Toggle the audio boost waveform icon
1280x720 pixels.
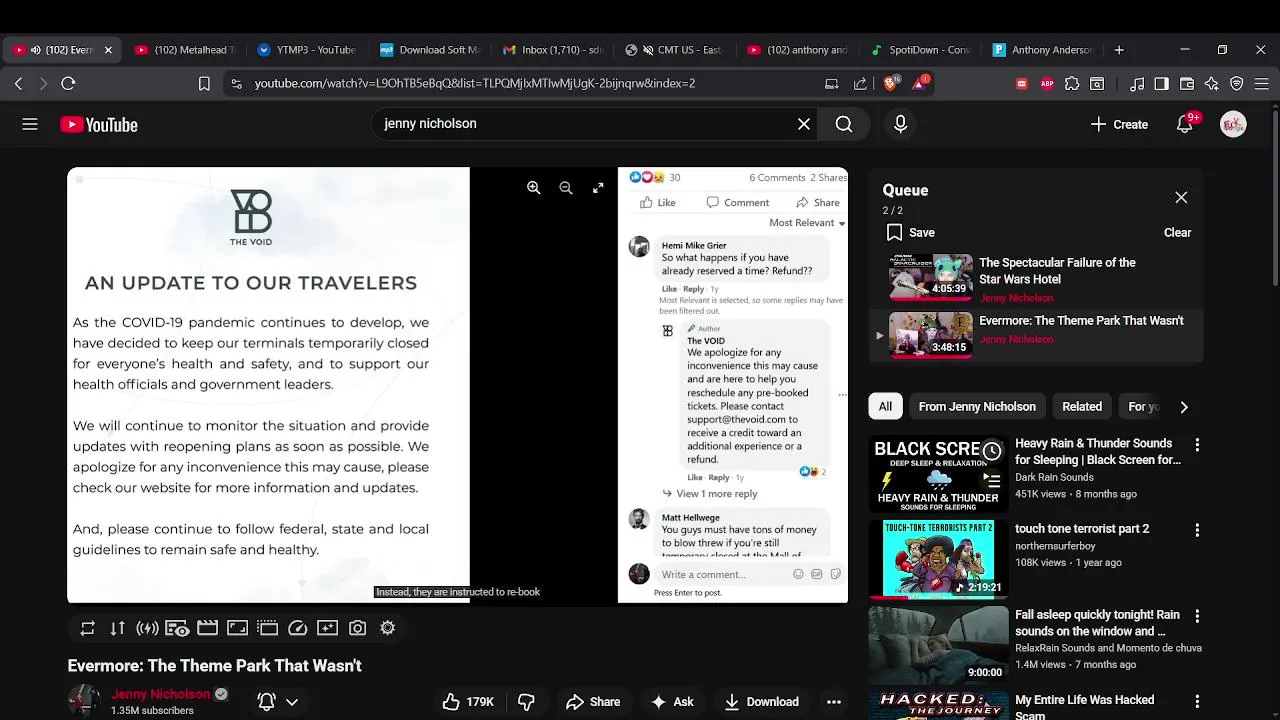pyautogui.click(x=148, y=628)
